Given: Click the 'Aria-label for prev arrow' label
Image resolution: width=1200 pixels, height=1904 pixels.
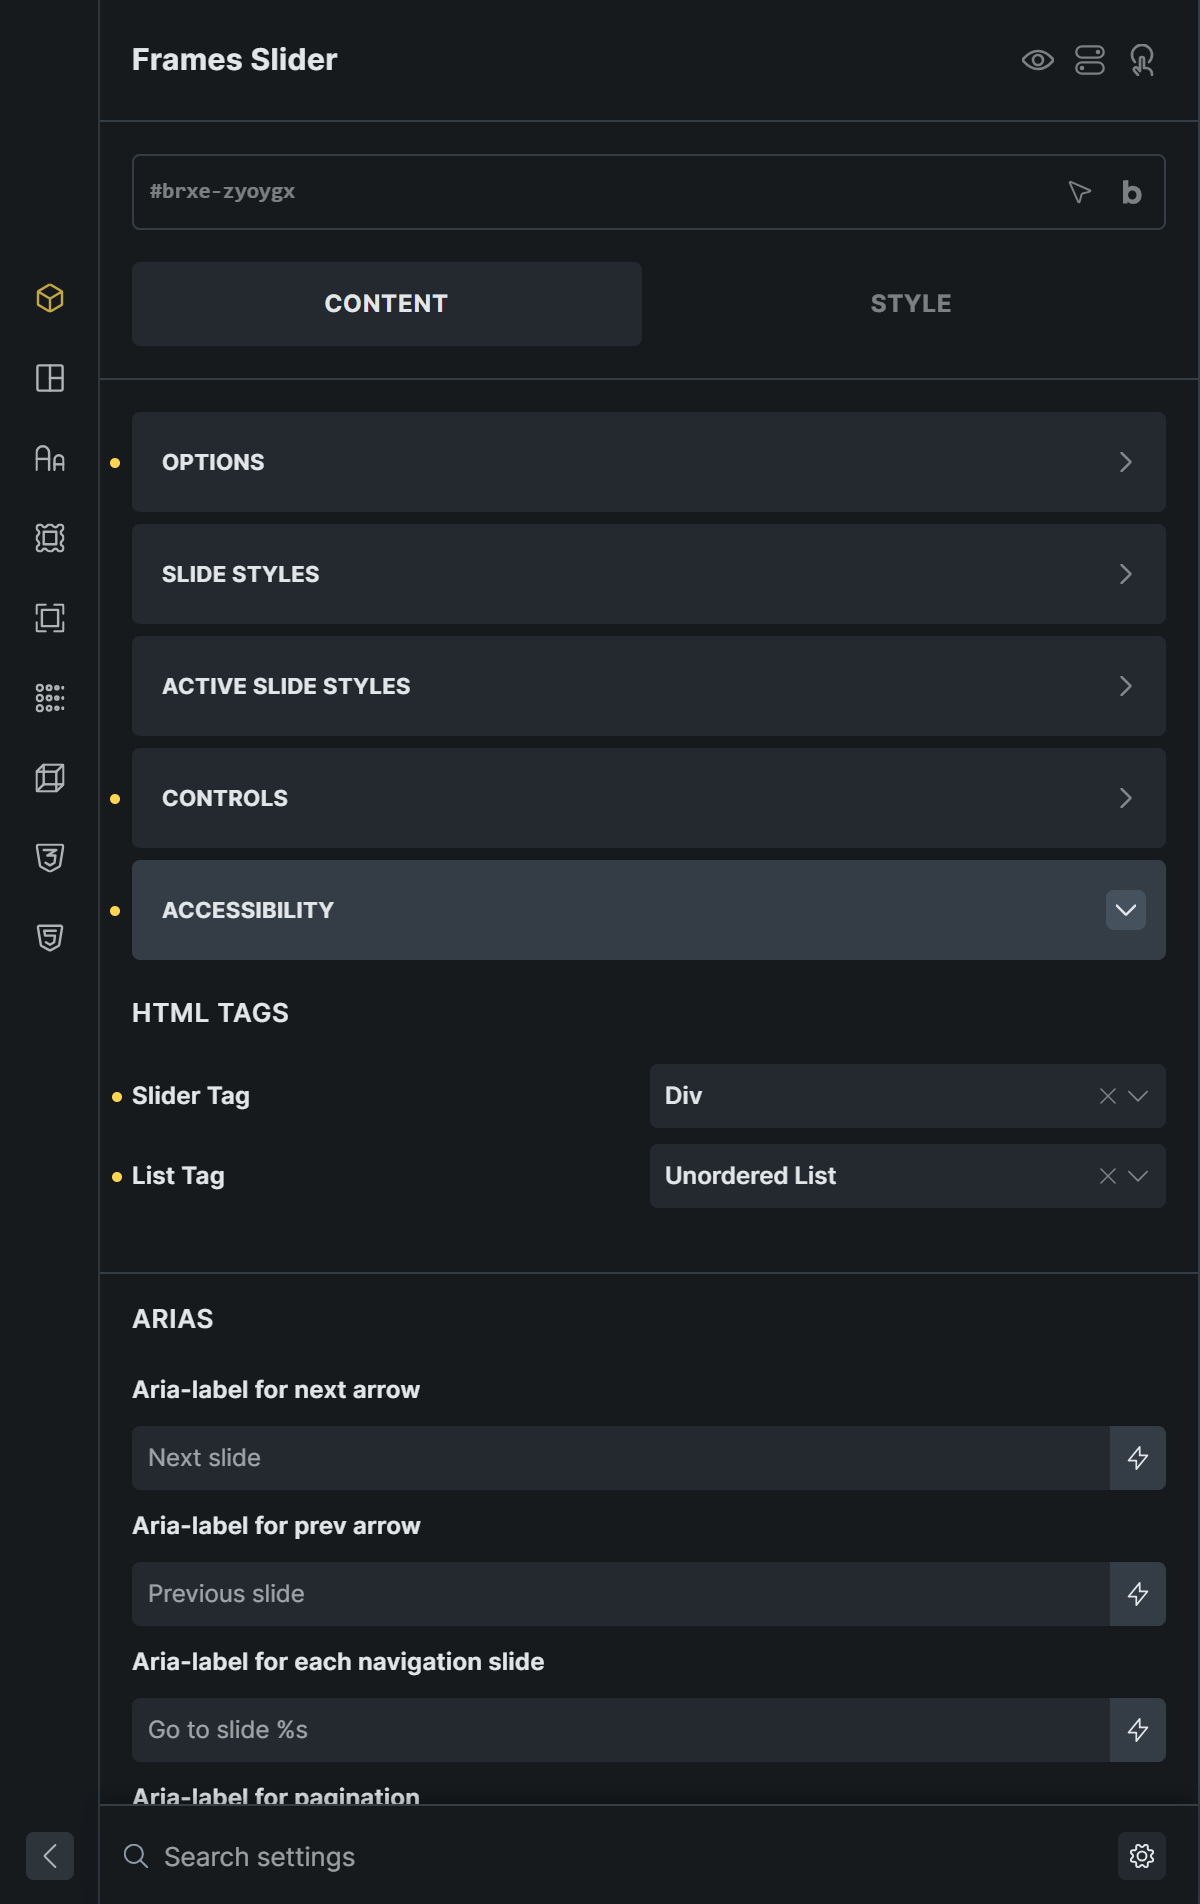Looking at the screenshot, I should point(276,1526).
